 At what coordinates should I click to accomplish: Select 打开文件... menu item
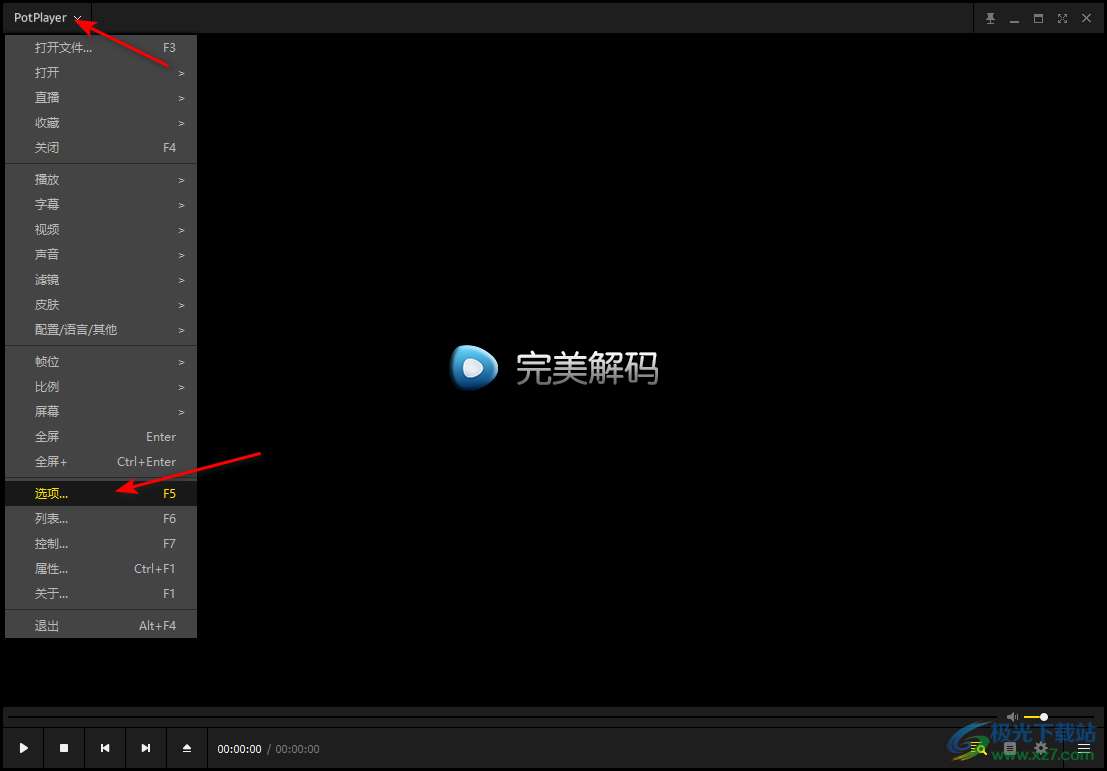101,48
